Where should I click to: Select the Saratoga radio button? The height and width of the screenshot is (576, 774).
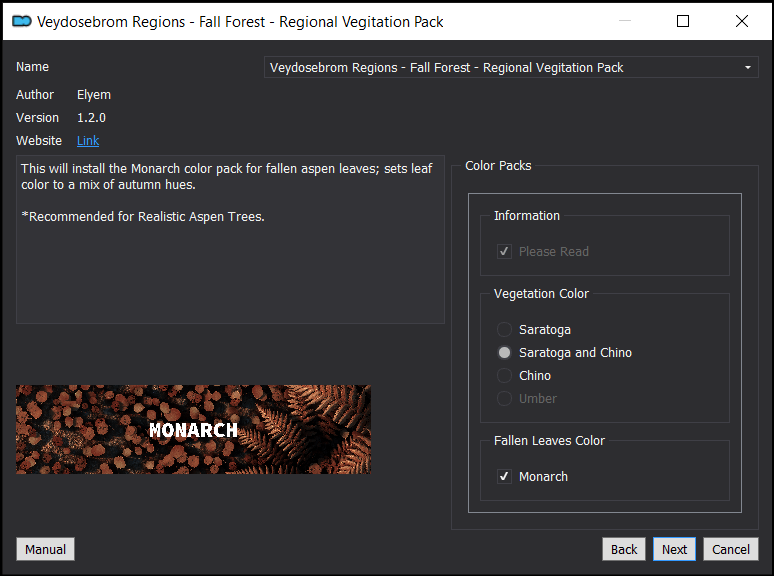pyautogui.click(x=504, y=329)
